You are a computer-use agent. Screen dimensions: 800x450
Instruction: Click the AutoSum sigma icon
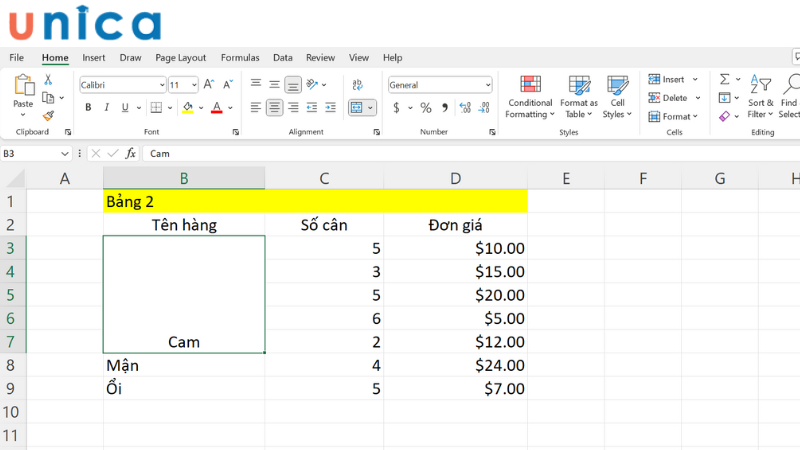coord(724,80)
